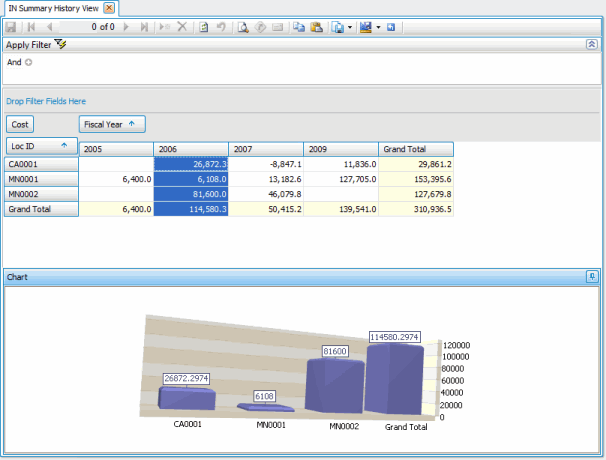Open the export options dropdown arrow
The width and height of the screenshot is (606, 460).
click(351, 27)
